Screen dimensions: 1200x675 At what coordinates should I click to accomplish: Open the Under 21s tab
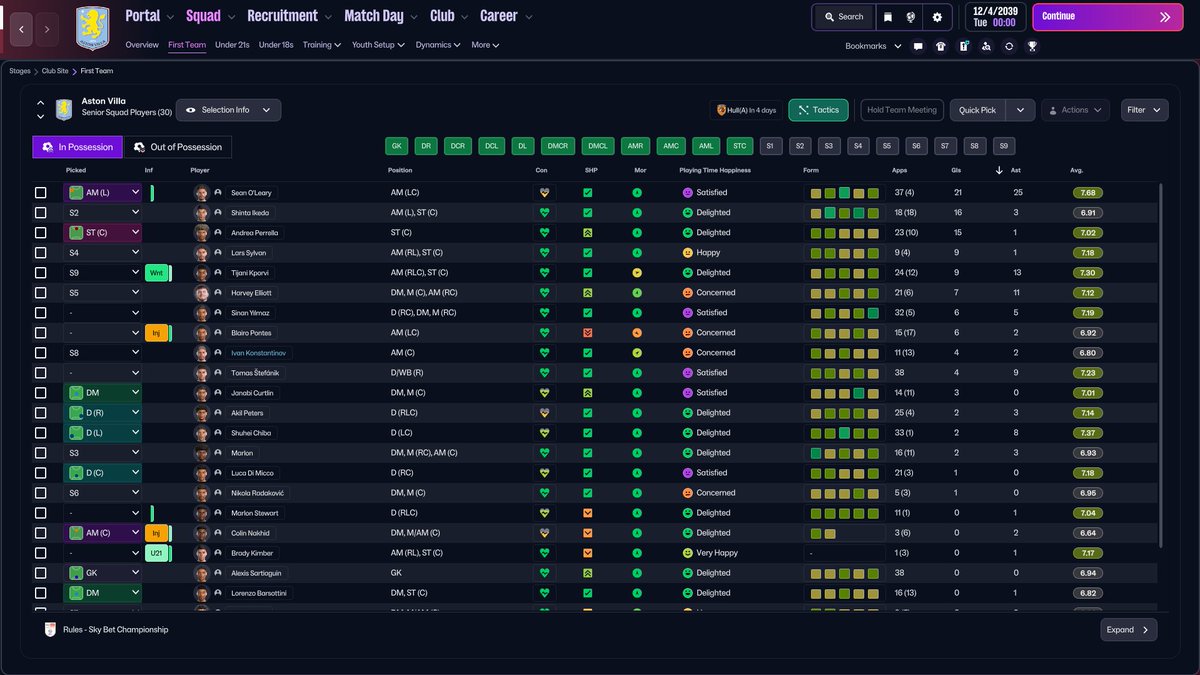point(232,45)
